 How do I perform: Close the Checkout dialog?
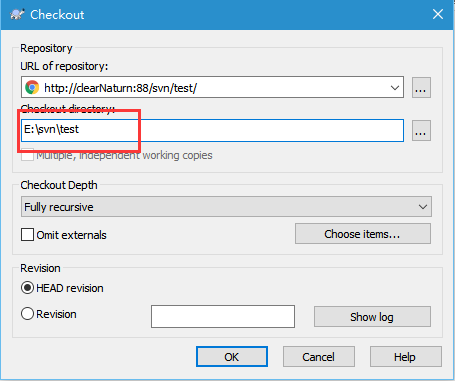click(x=438, y=14)
